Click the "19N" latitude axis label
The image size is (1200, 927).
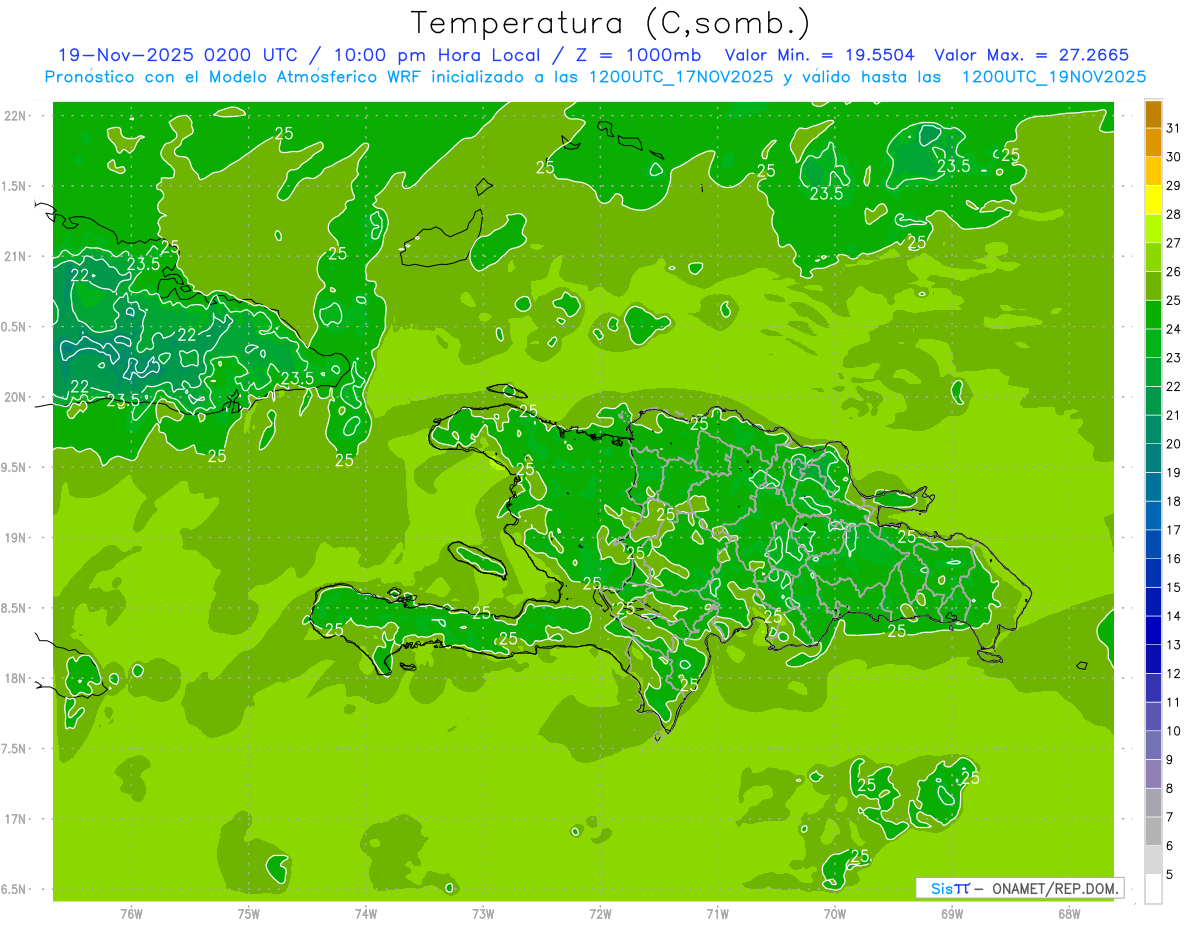pos(16,538)
